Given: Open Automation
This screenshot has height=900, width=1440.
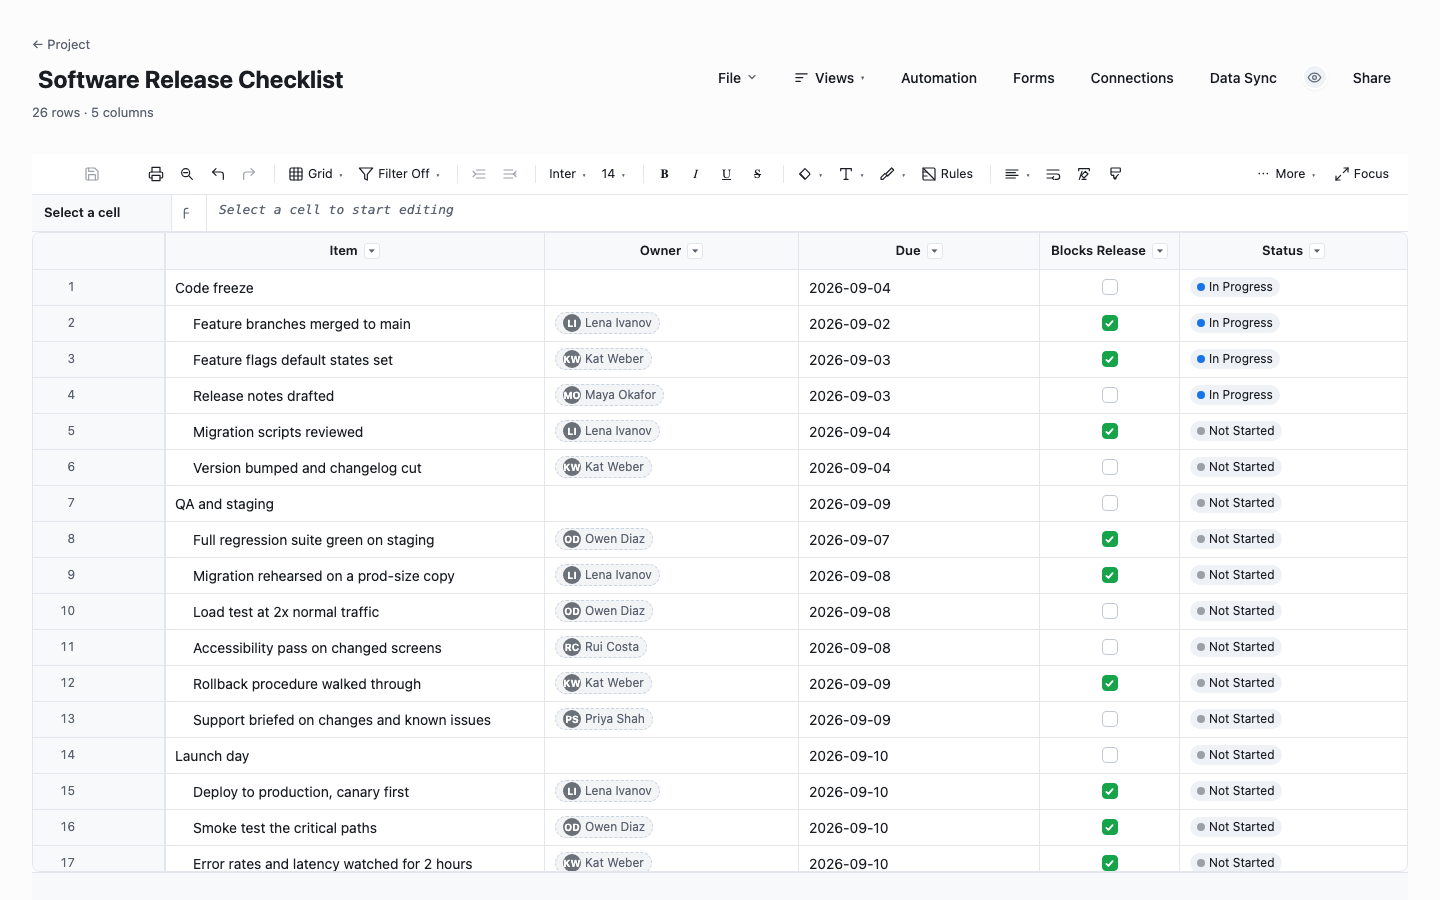Looking at the screenshot, I should point(939,78).
